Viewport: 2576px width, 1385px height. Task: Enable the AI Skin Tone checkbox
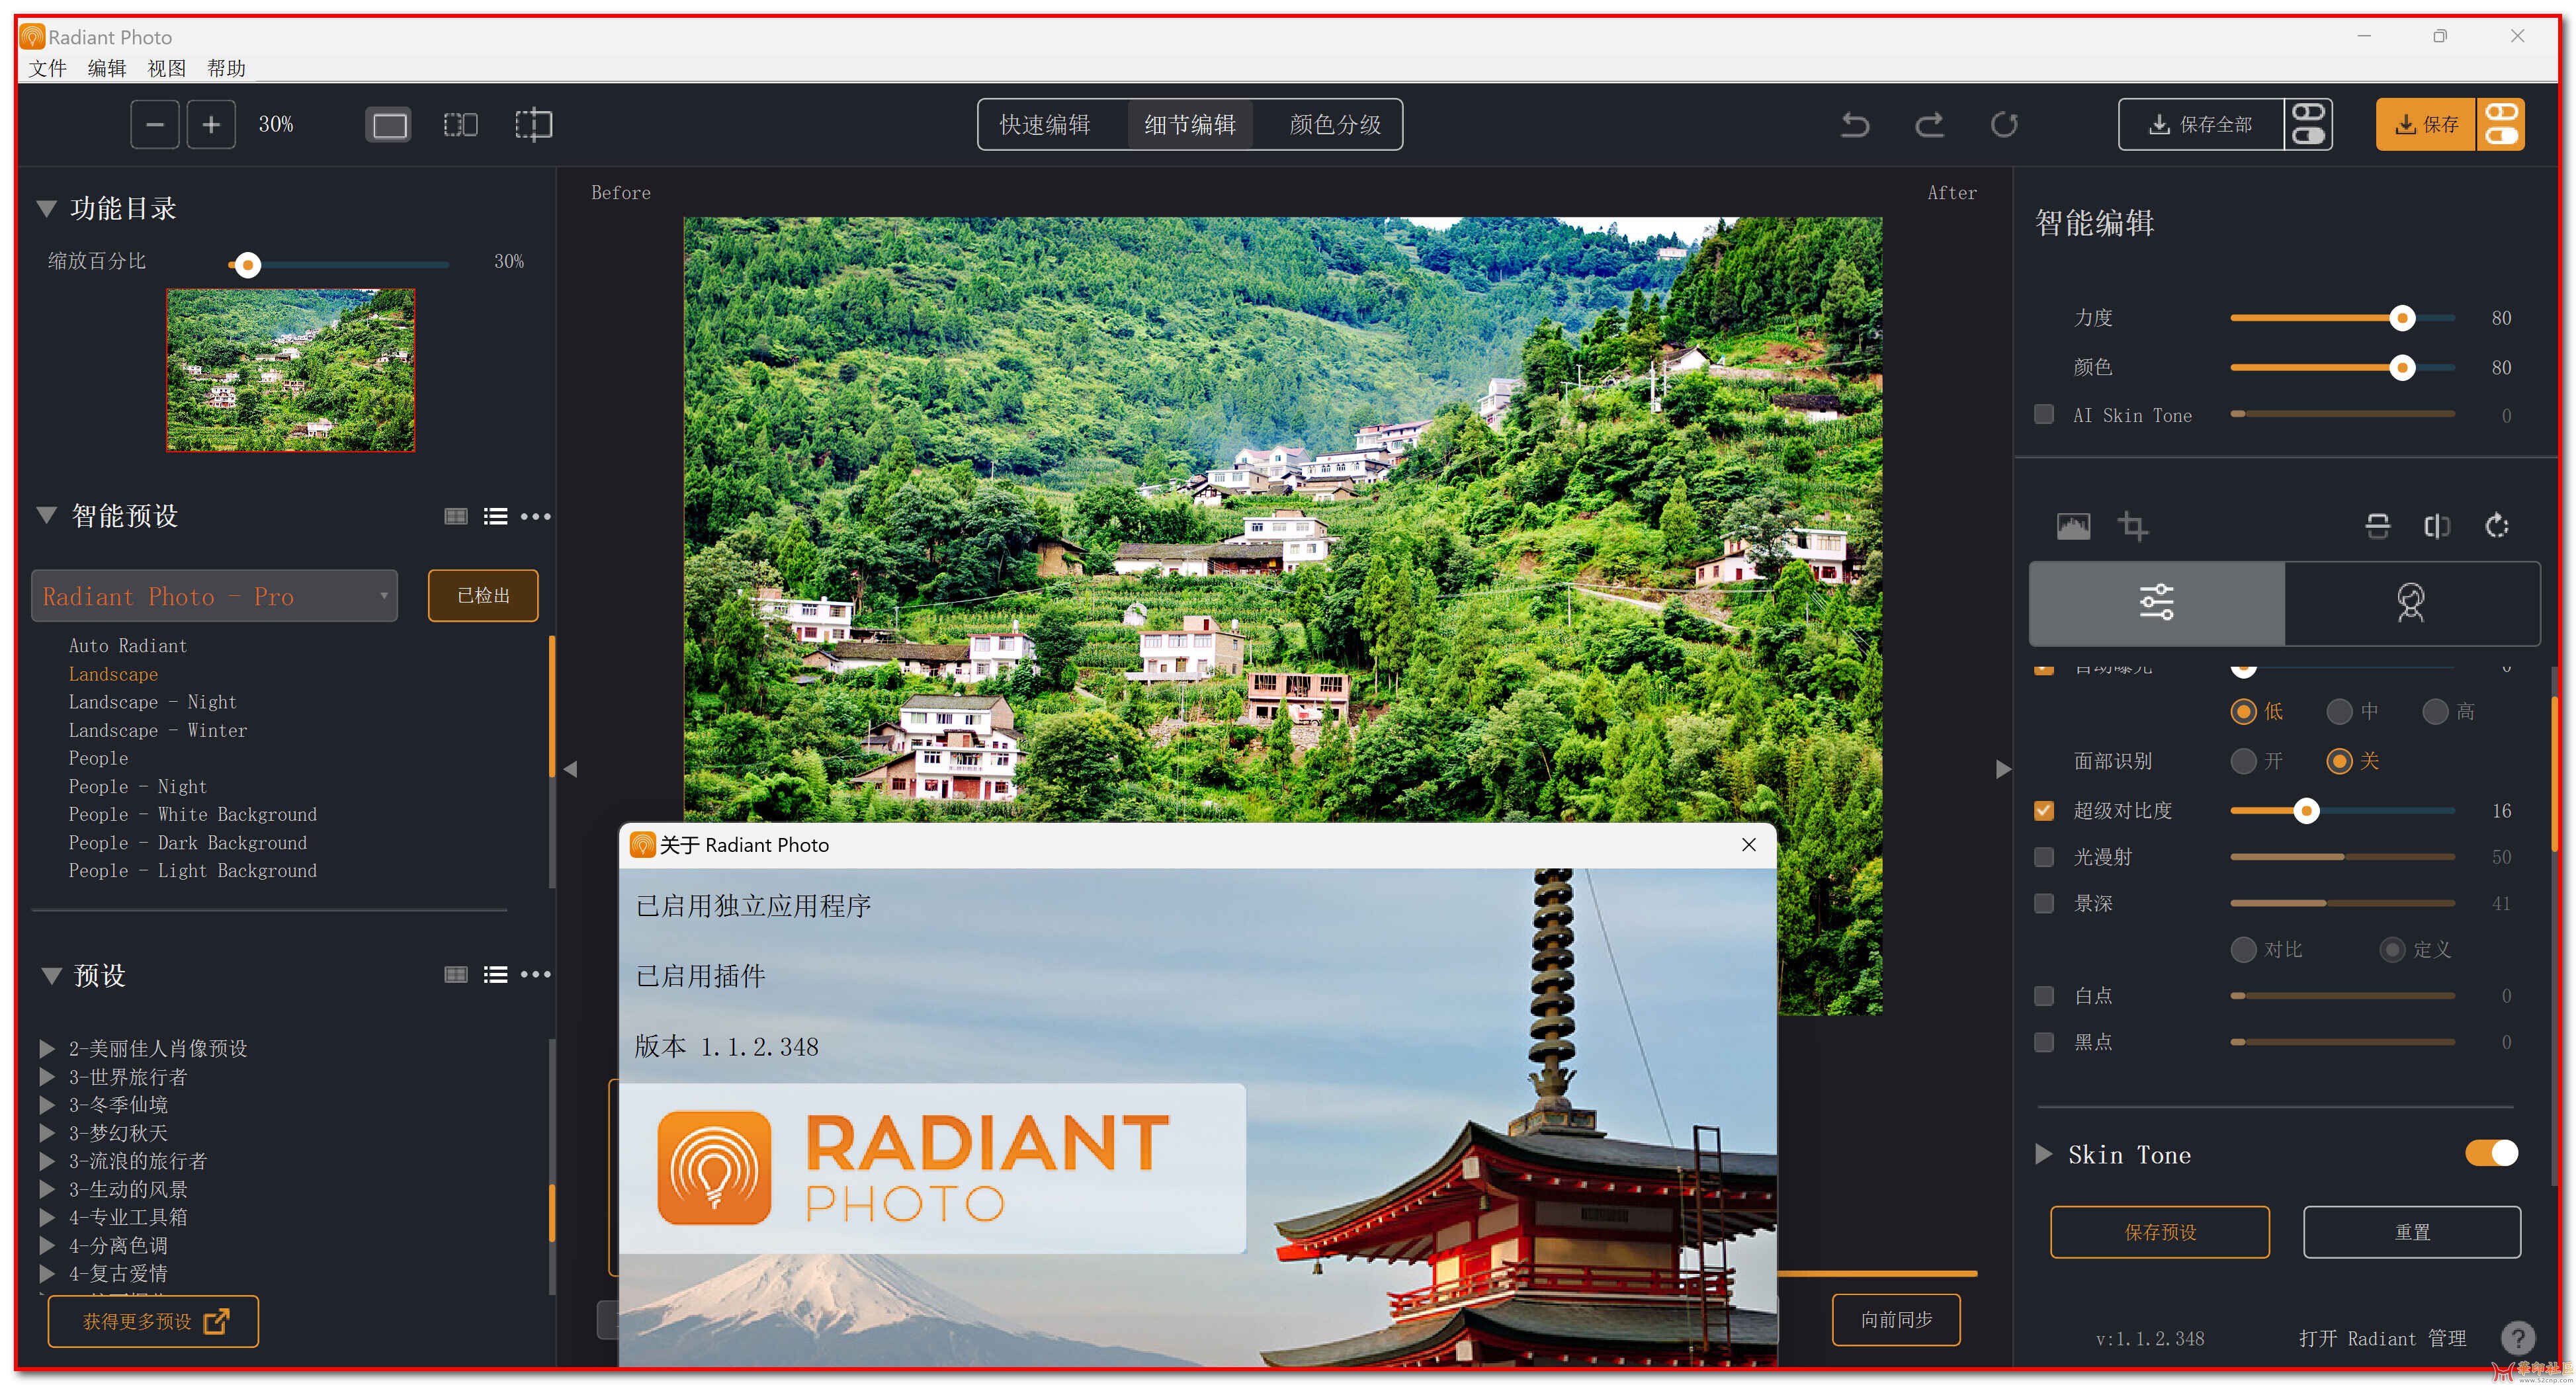2044,415
